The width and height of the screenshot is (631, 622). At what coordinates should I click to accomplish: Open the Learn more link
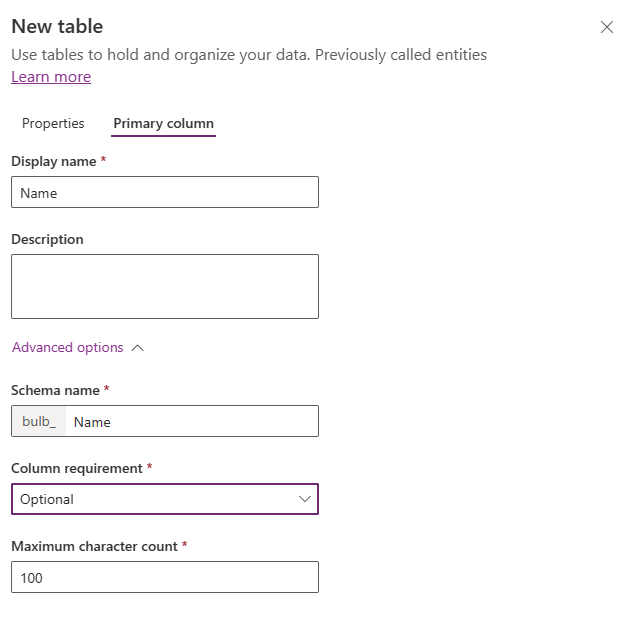[x=51, y=76]
